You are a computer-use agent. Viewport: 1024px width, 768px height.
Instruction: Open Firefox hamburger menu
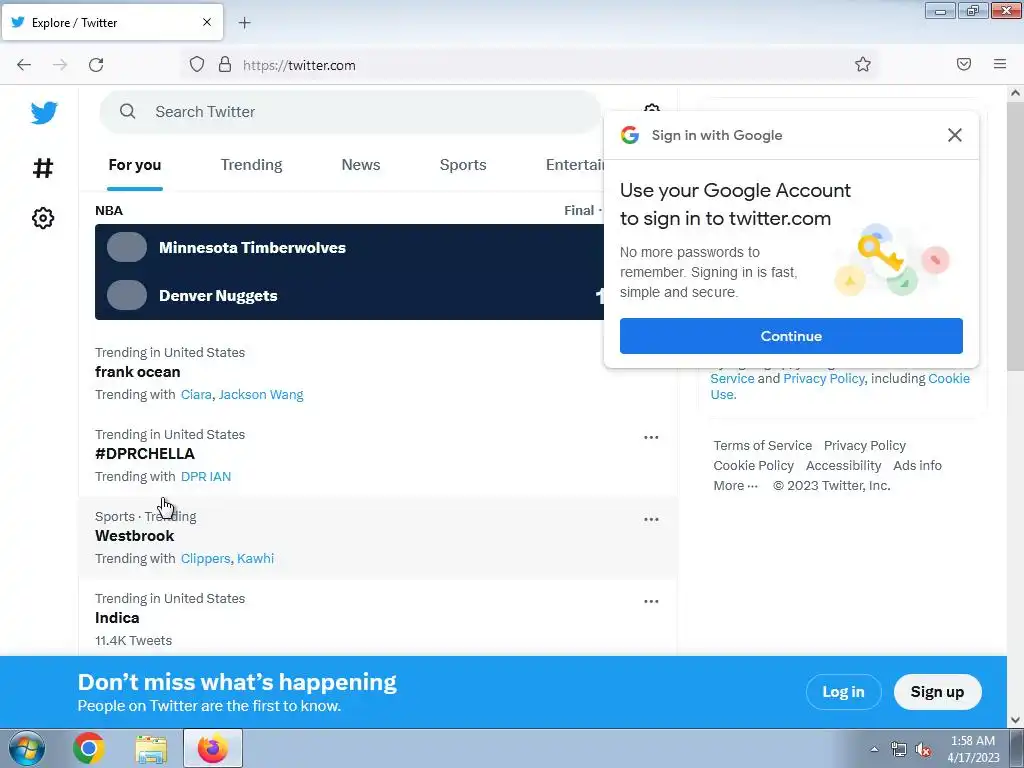[x=1000, y=64]
